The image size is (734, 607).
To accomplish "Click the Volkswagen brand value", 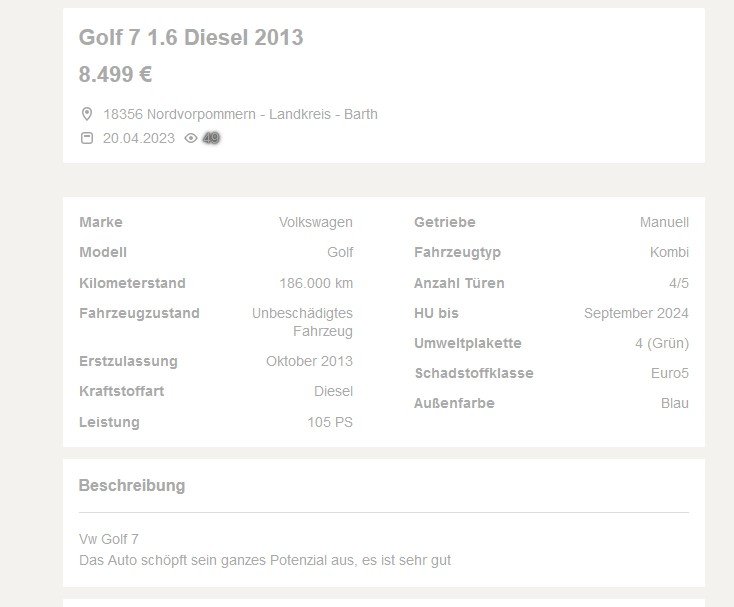I will pos(315,222).
